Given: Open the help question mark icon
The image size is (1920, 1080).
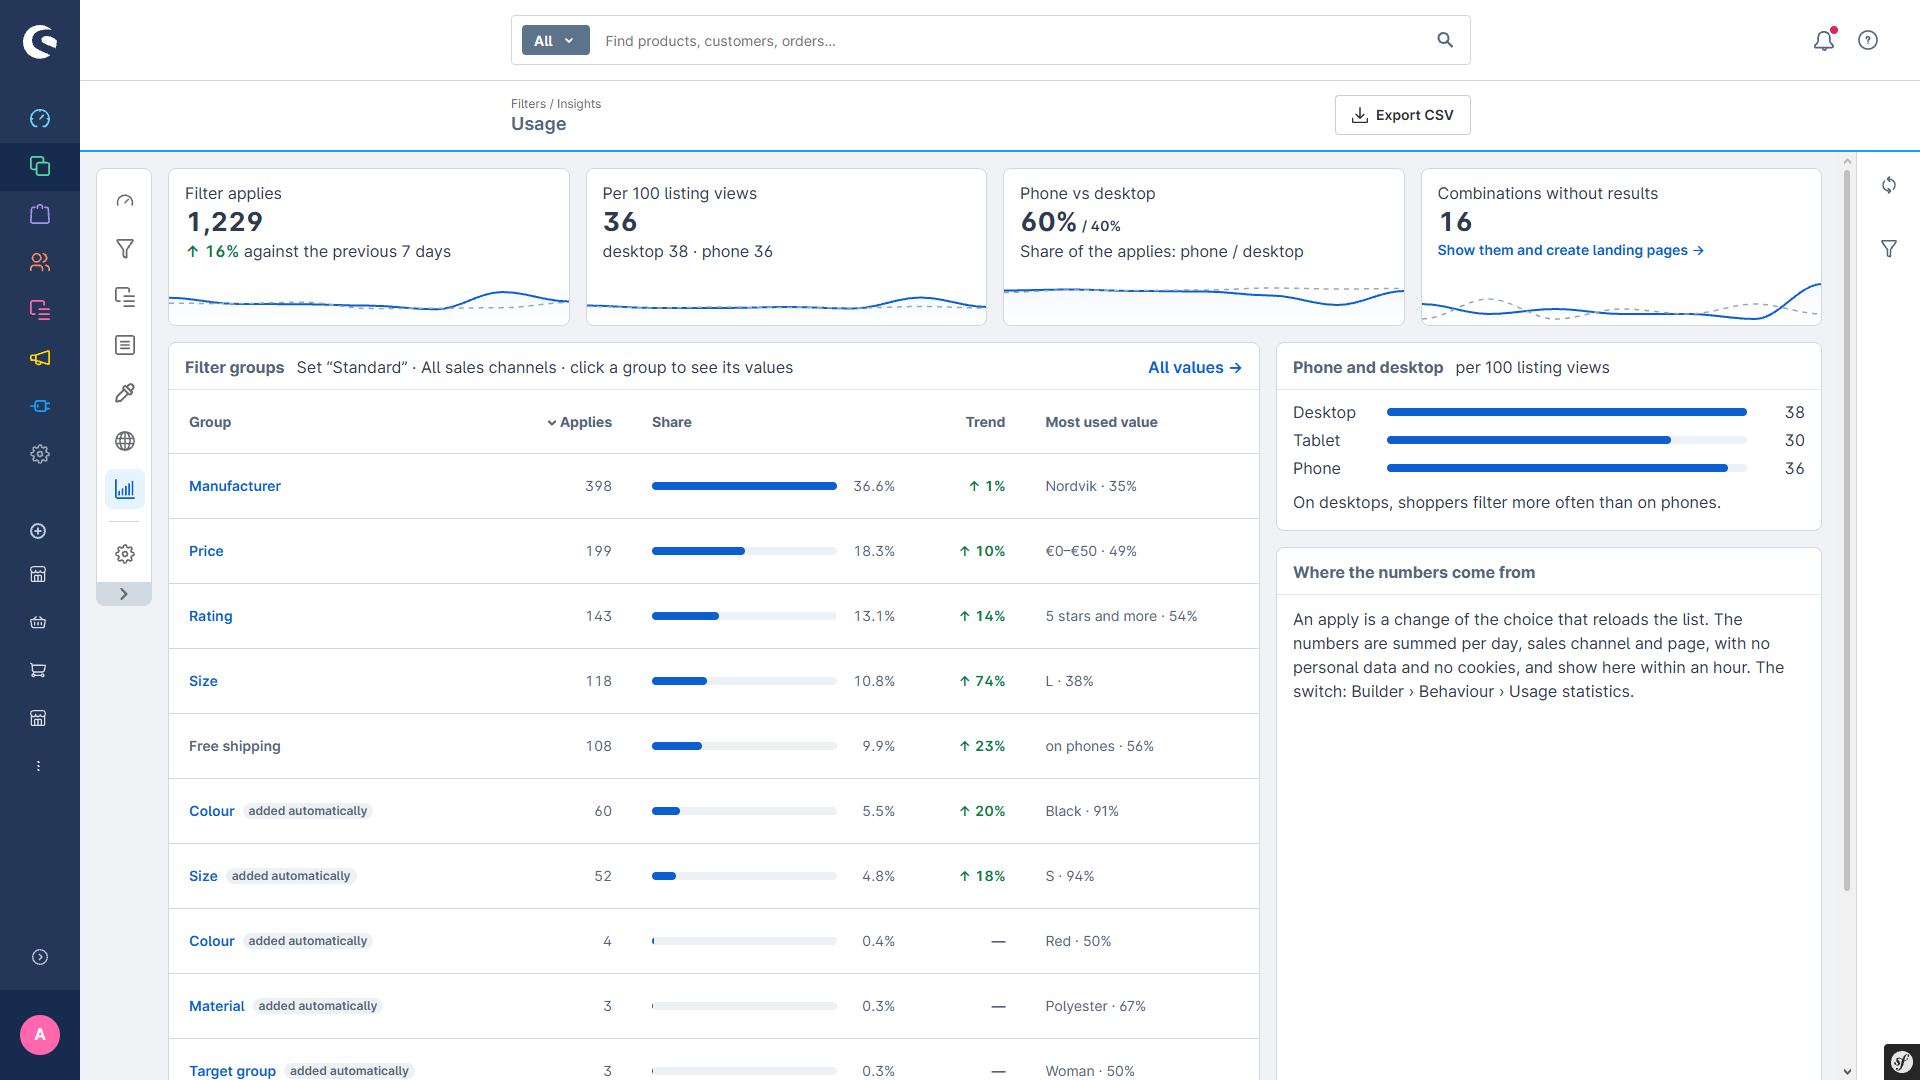Looking at the screenshot, I should pyautogui.click(x=1868, y=40).
